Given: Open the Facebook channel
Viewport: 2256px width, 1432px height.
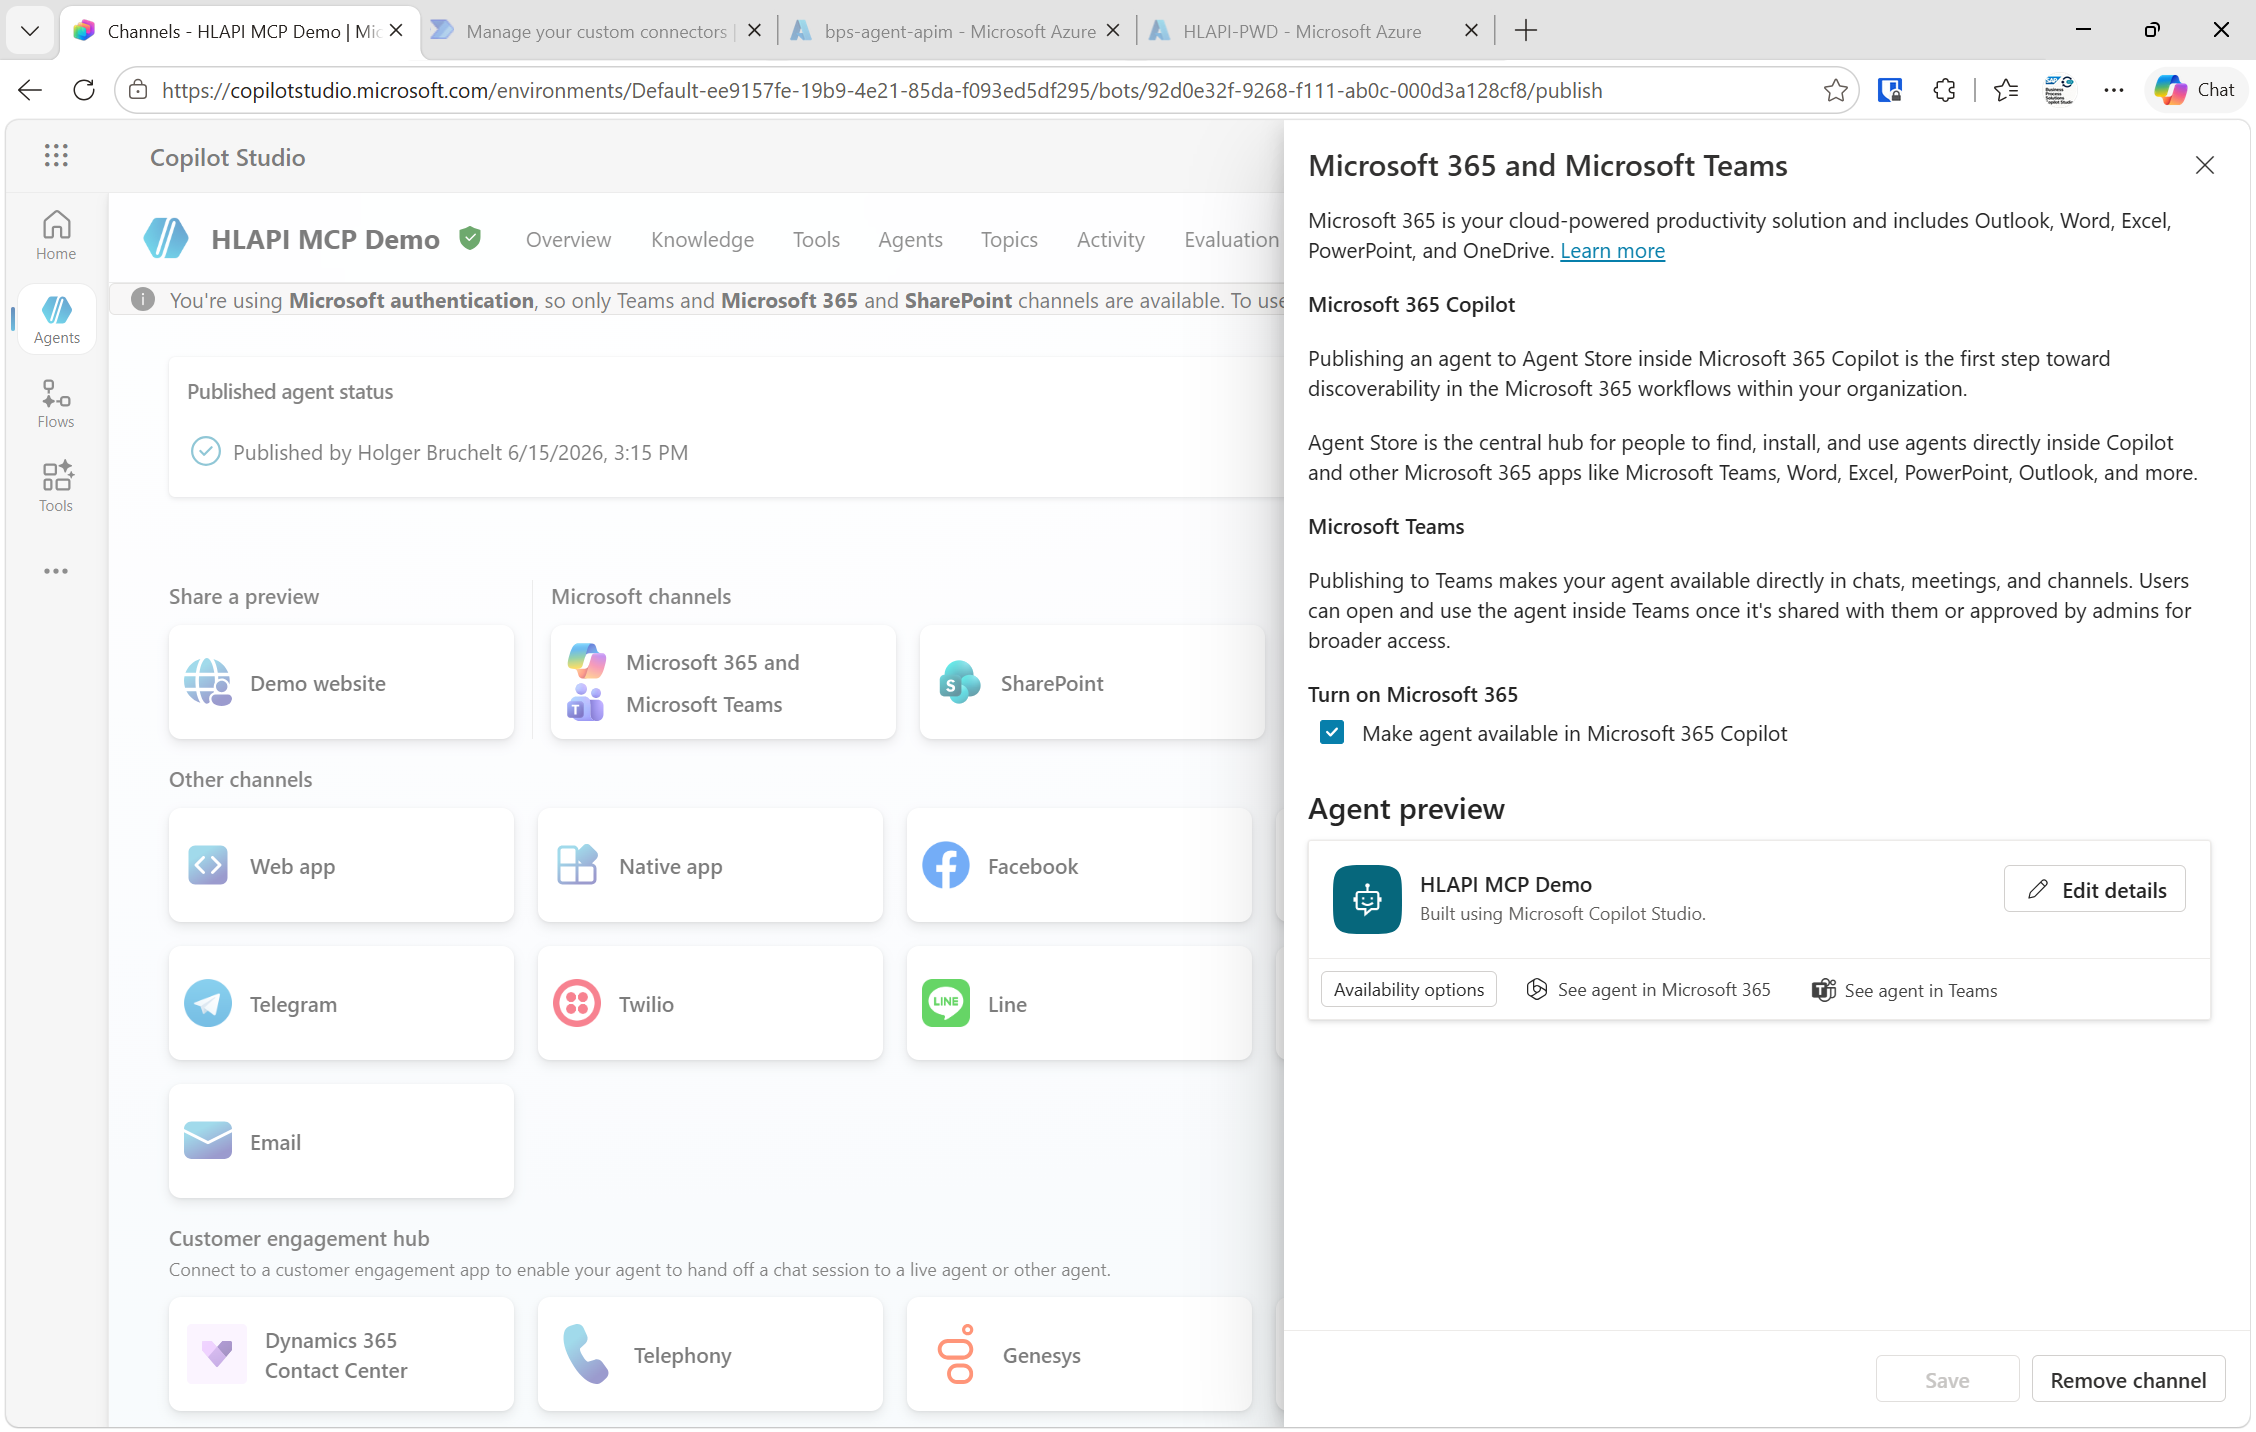Looking at the screenshot, I should pos(1079,866).
